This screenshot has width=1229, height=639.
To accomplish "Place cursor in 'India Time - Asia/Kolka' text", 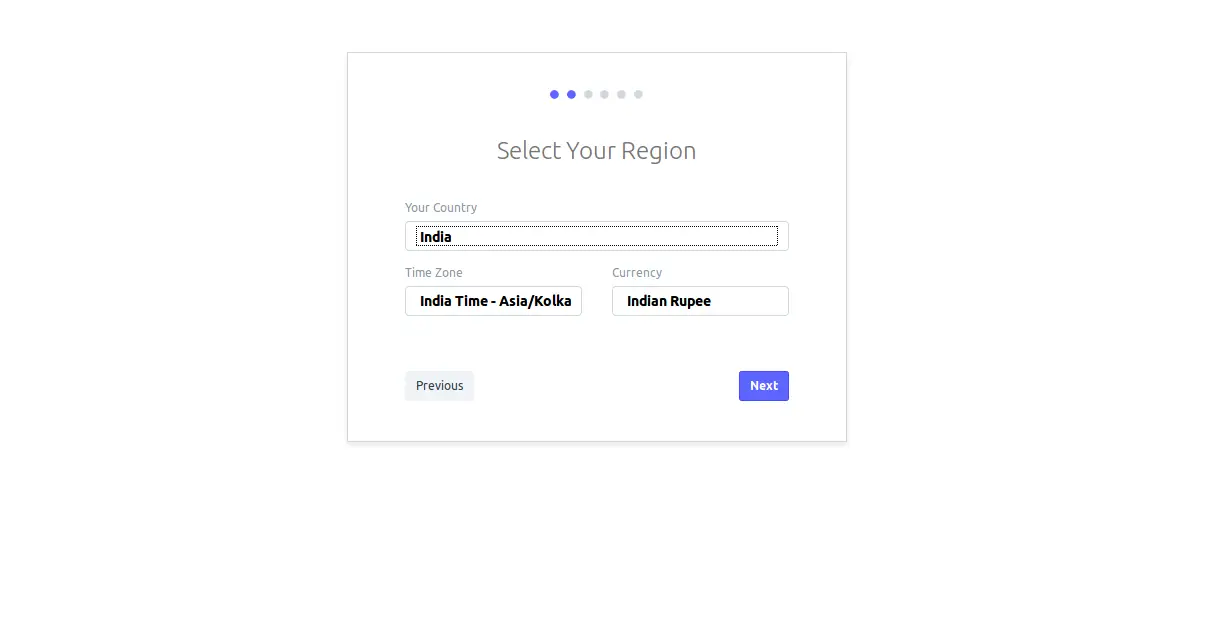I will (x=496, y=301).
